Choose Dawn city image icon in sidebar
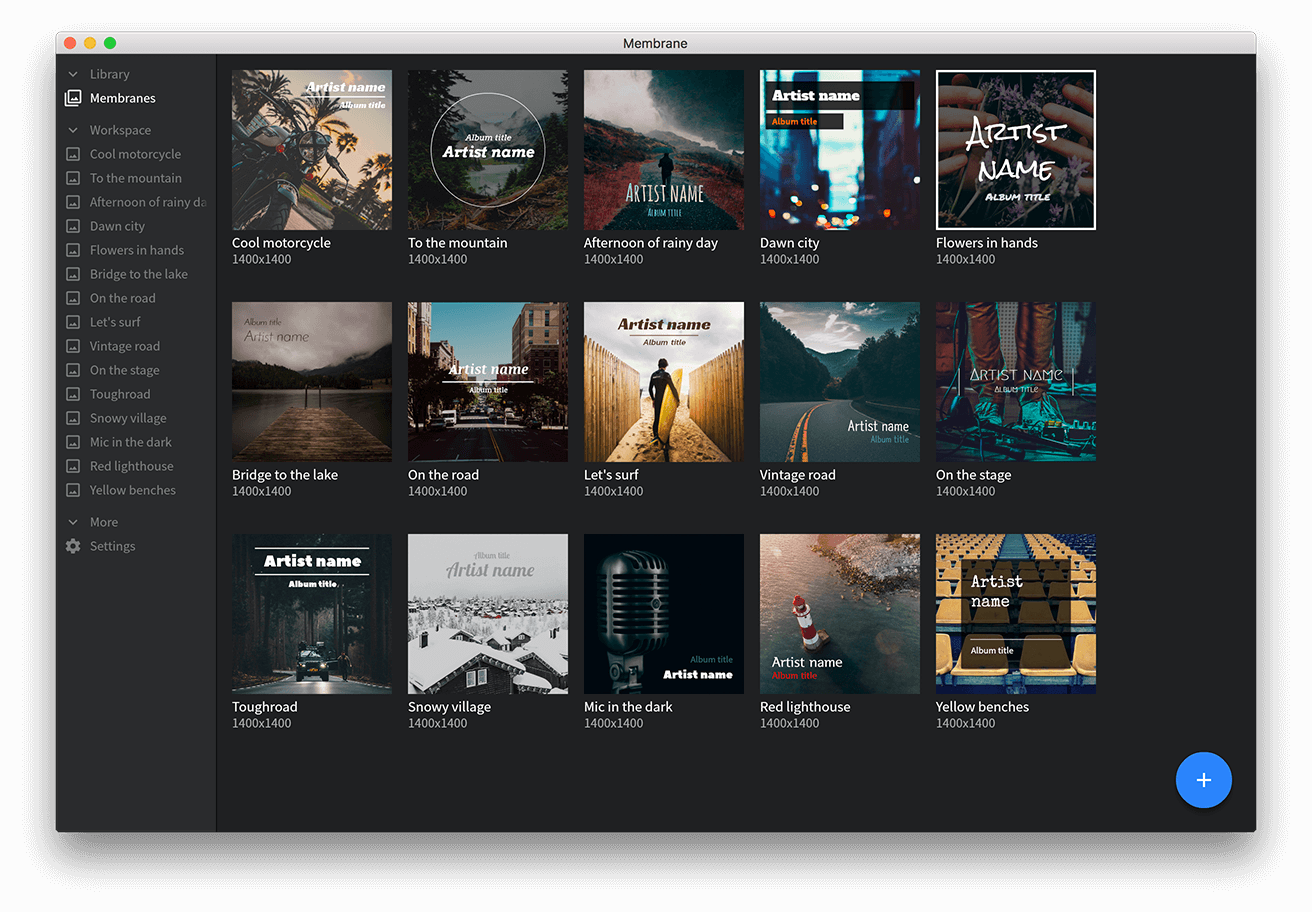1312x912 pixels. pos(73,226)
